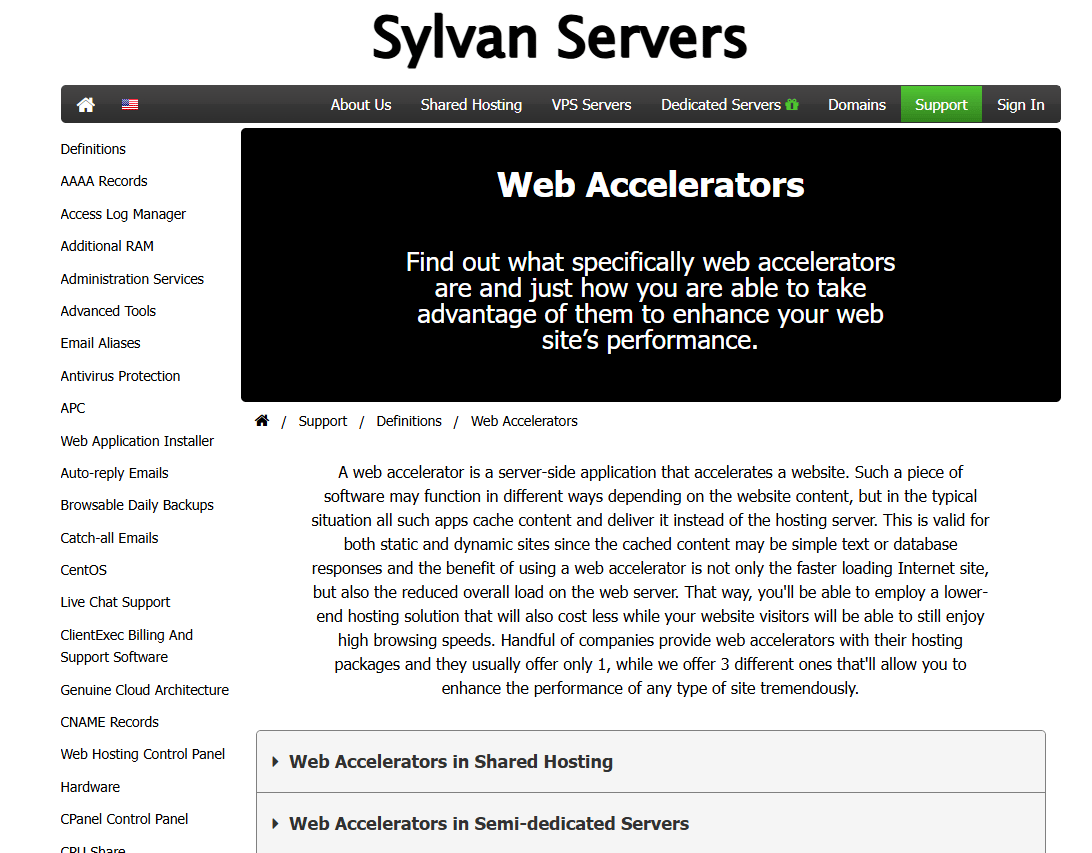Open Browsable Daily Backups link
This screenshot has width=1092, height=853.
click(137, 505)
